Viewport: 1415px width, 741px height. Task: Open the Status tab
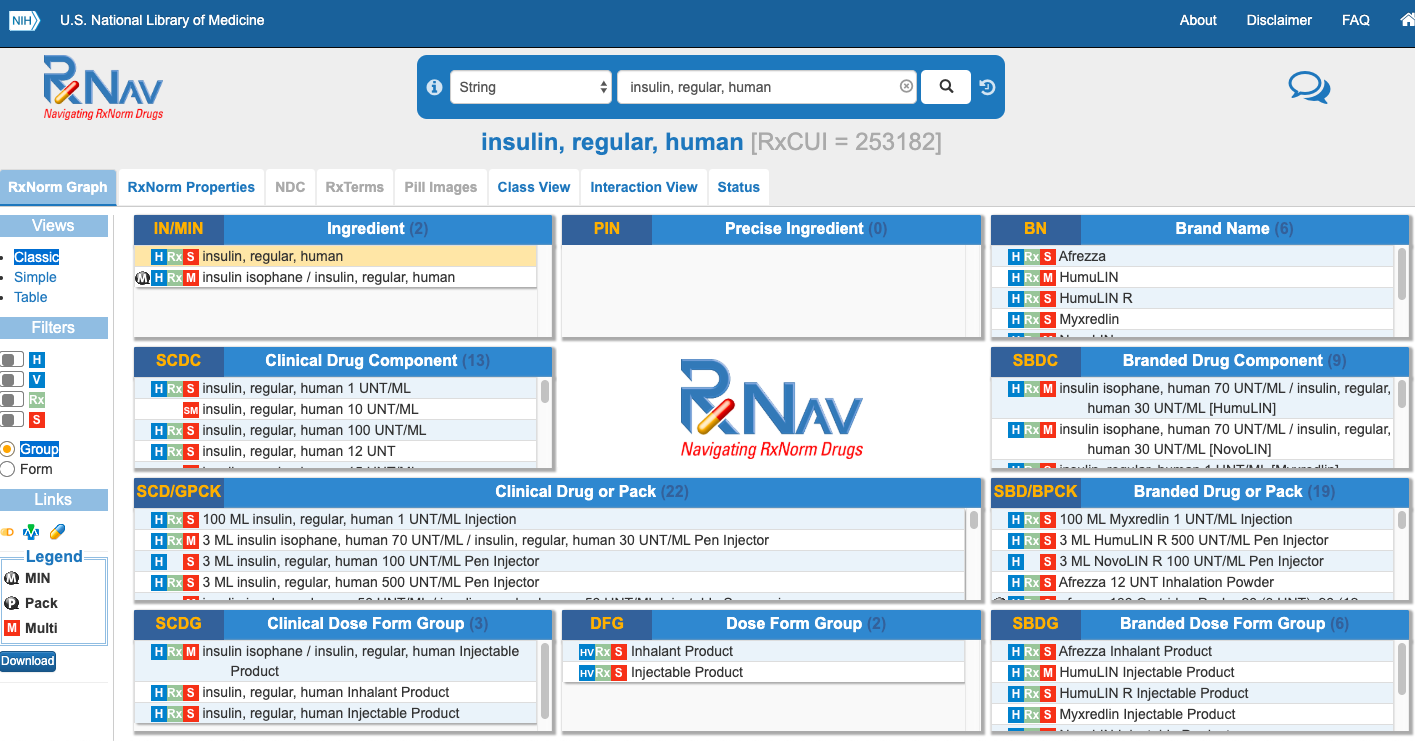(x=739, y=187)
